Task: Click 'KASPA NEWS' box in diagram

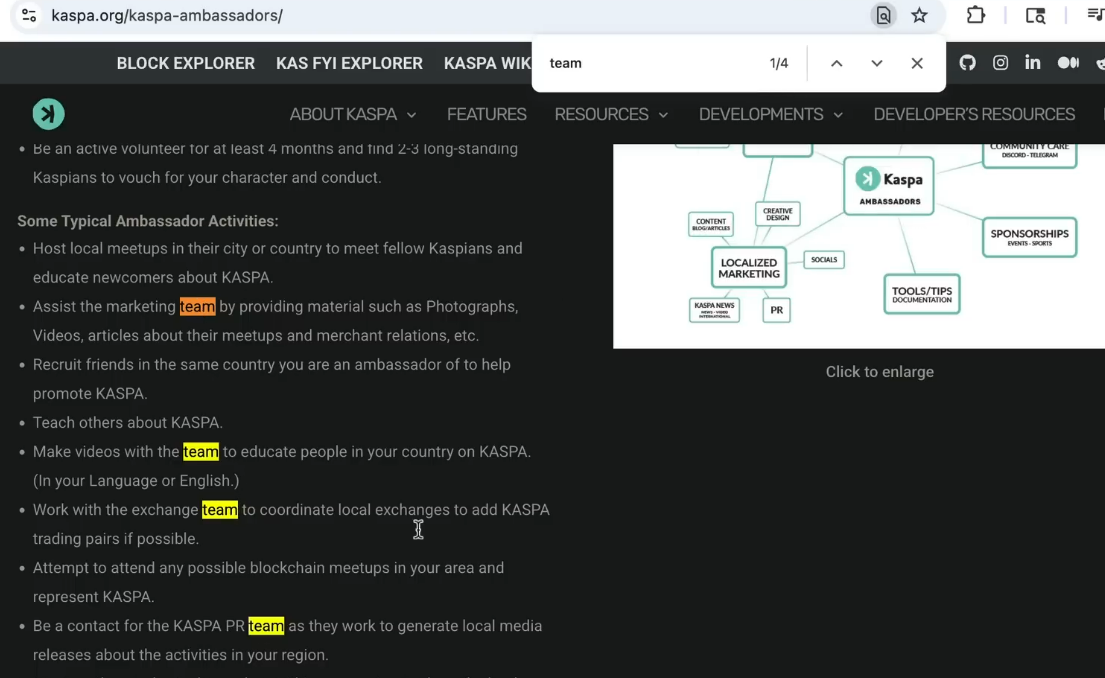Action: (714, 309)
